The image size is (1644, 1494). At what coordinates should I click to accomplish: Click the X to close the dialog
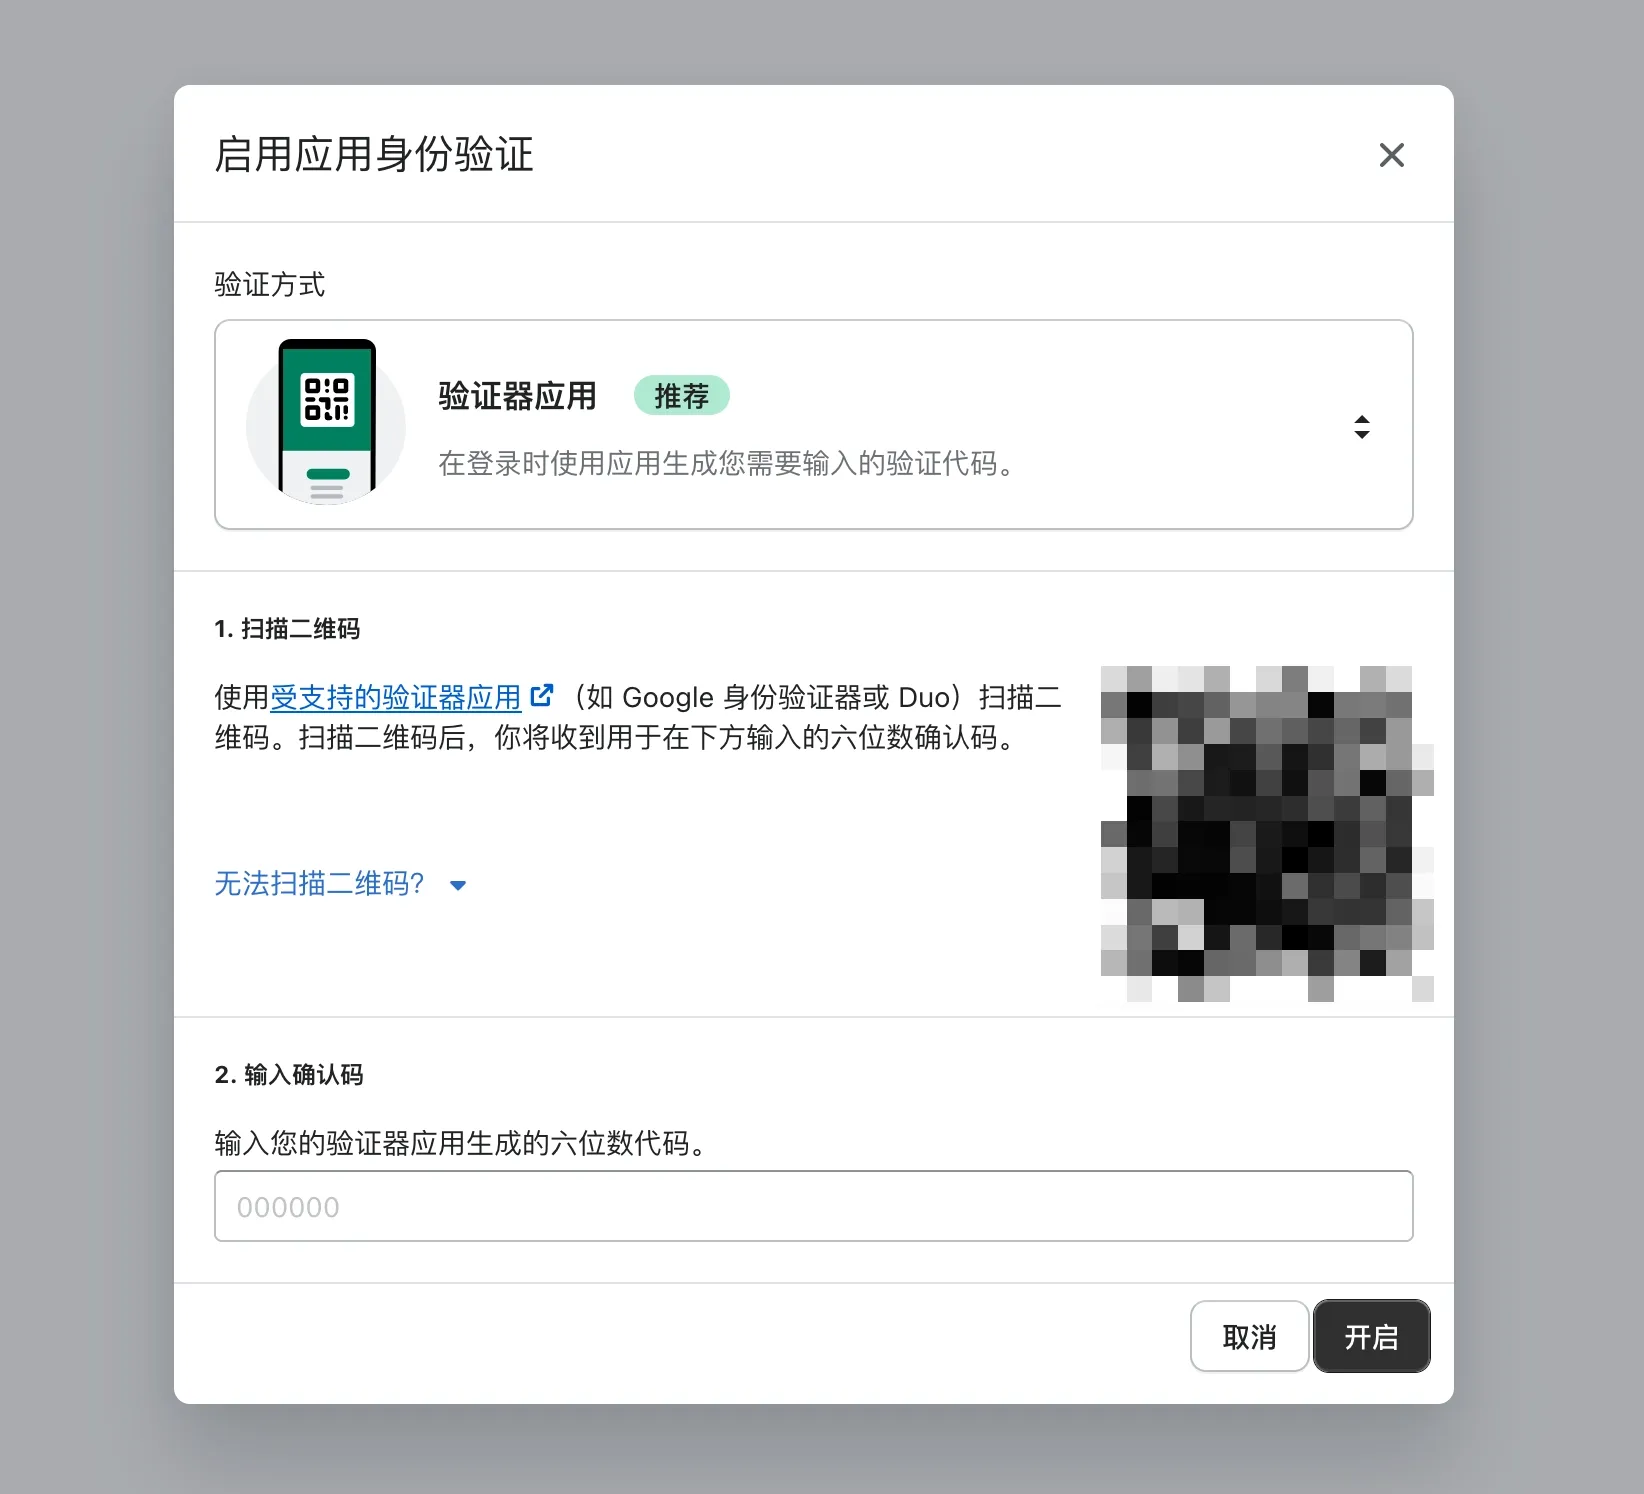[1391, 155]
